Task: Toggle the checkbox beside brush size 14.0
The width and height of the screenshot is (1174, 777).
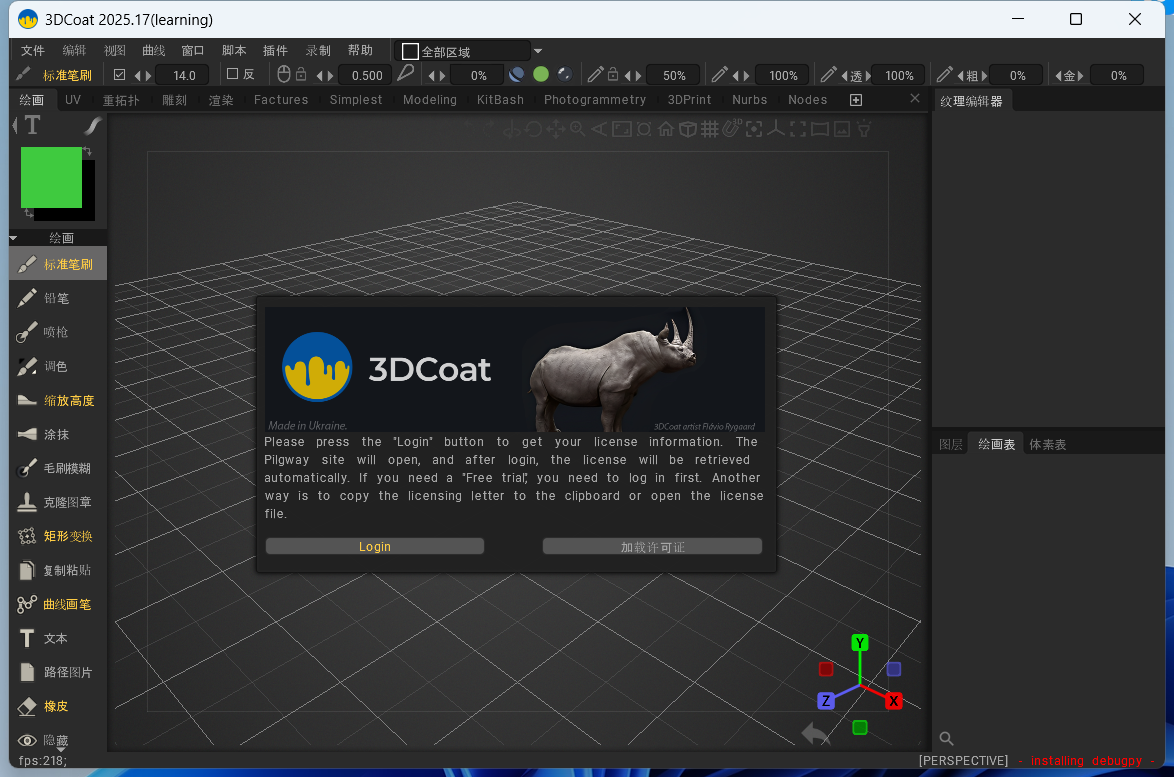Action: 120,75
